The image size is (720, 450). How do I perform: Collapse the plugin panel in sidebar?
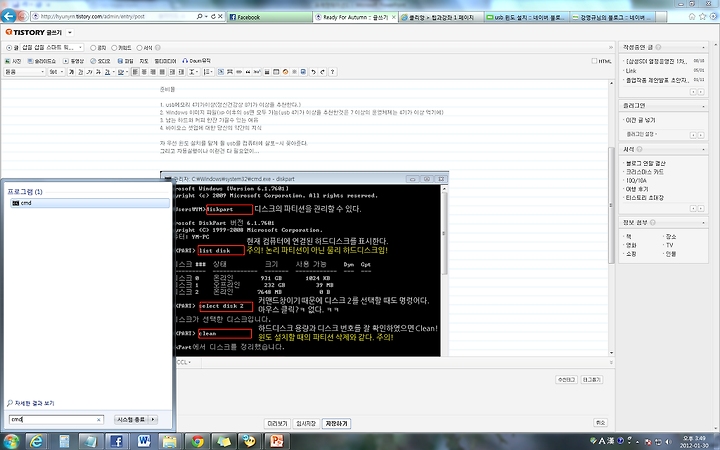tap(703, 106)
